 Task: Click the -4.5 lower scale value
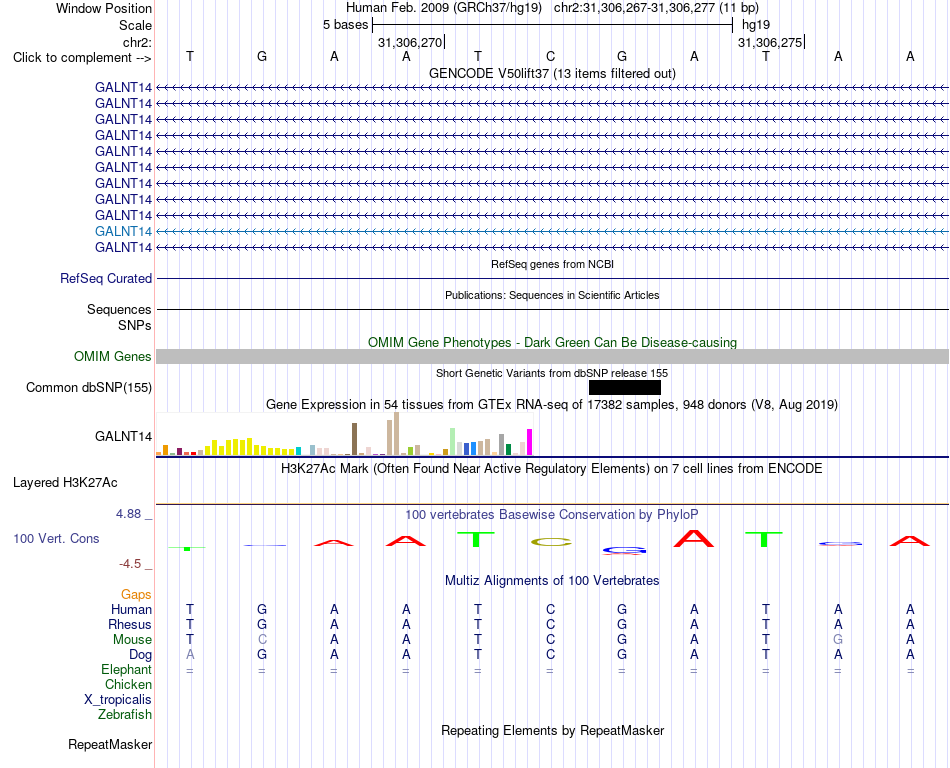130,564
